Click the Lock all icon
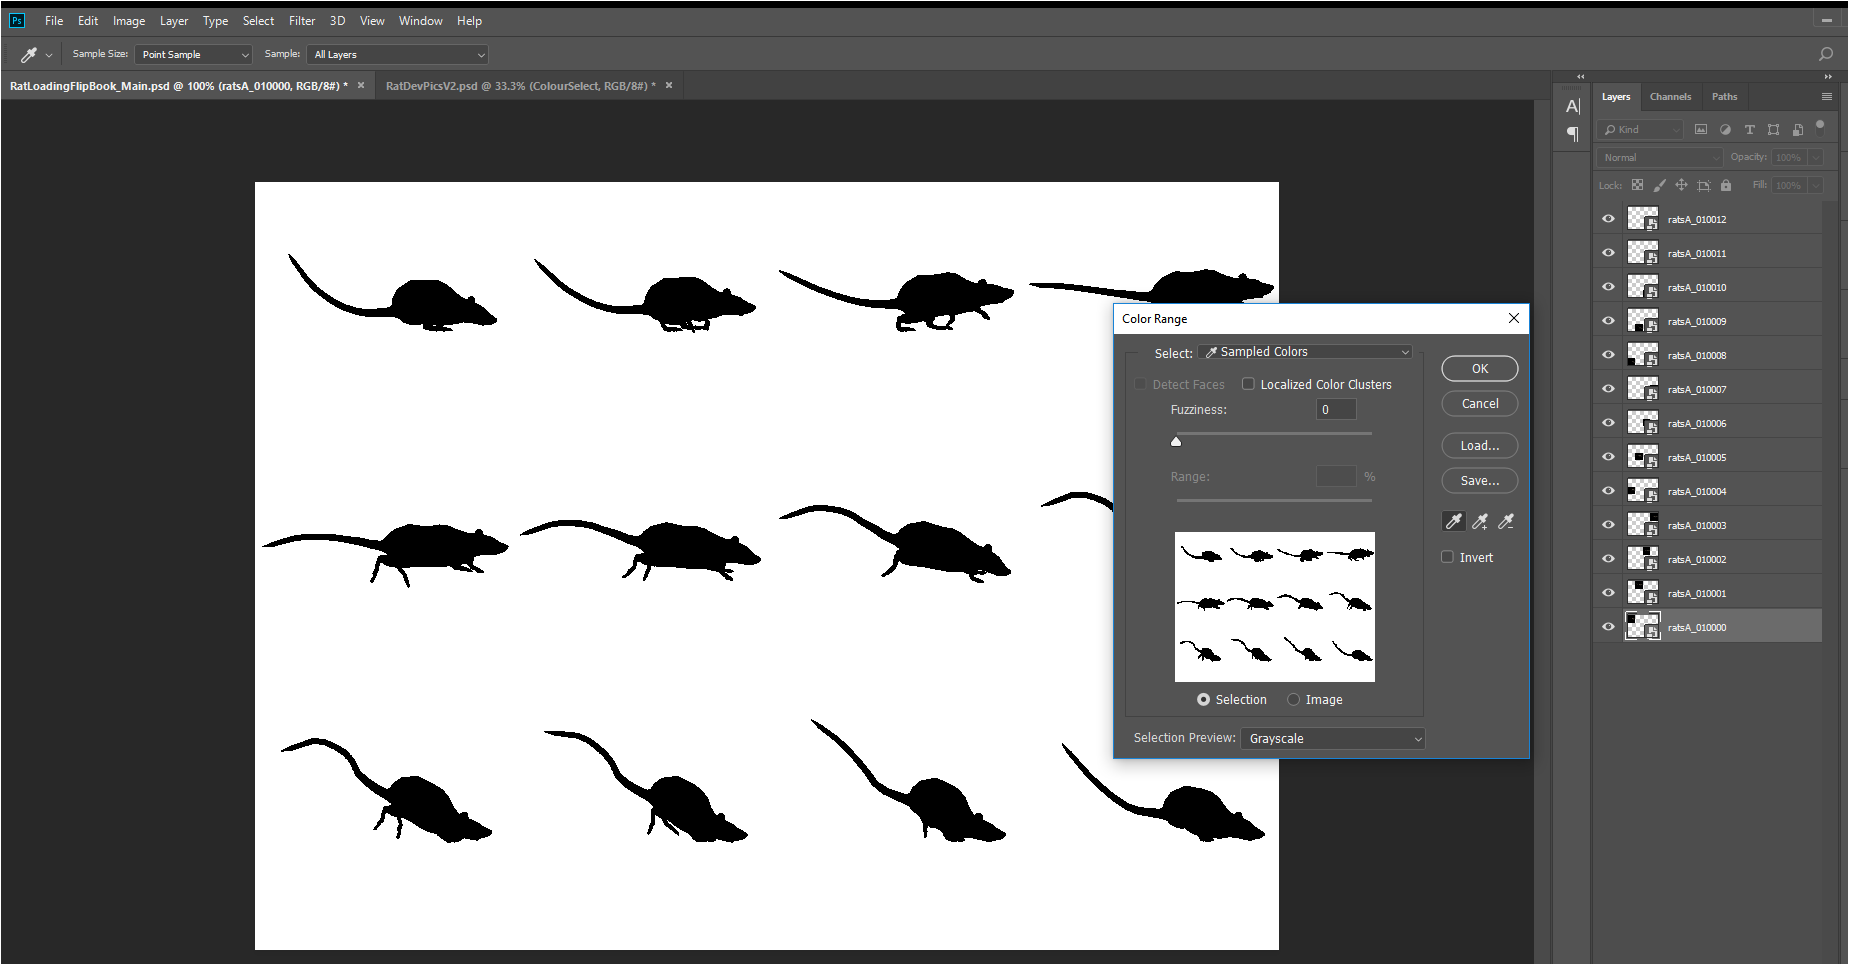Viewport: 1849px width, 965px height. pos(1725,185)
